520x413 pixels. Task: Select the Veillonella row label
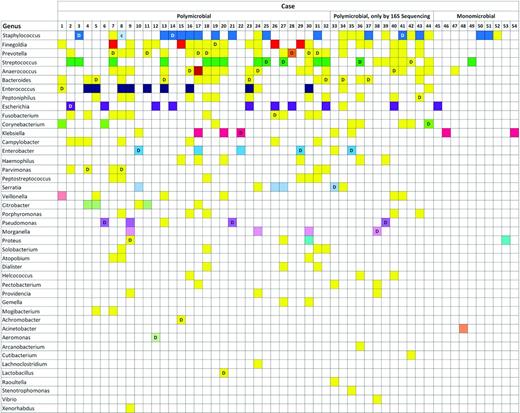[x=14, y=196]
